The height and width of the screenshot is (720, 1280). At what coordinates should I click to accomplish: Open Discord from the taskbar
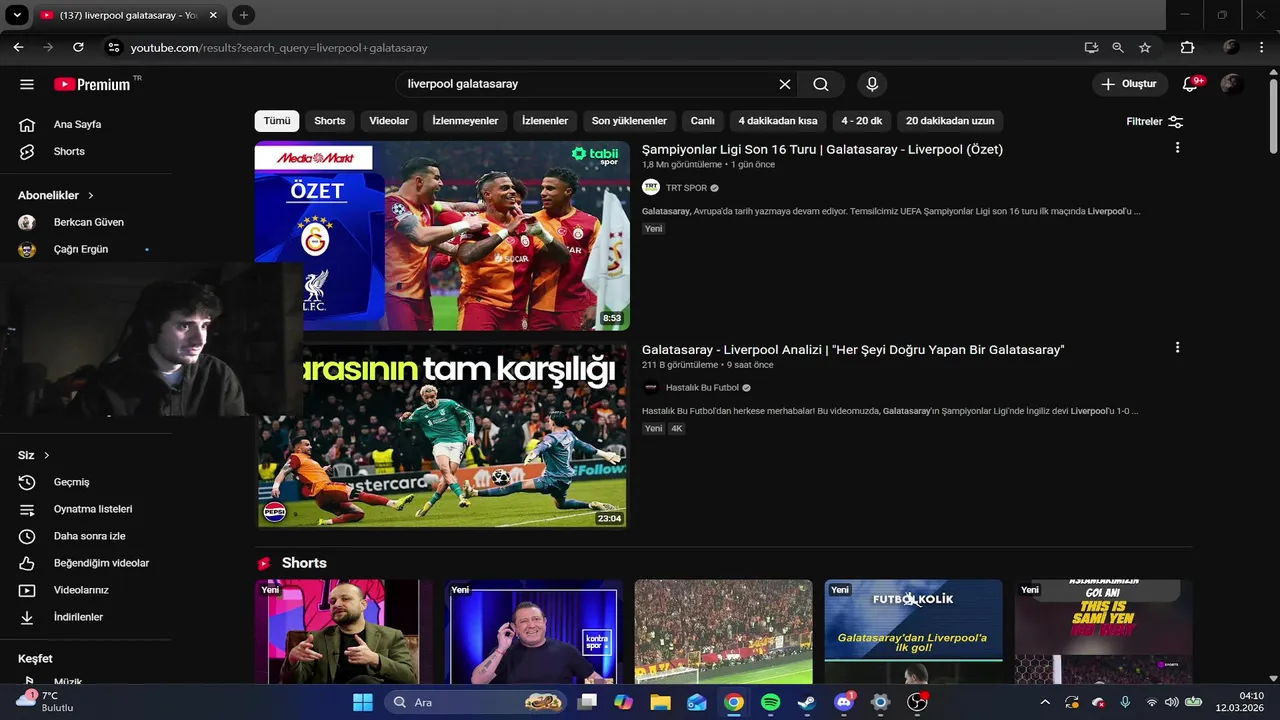point(843,702)
